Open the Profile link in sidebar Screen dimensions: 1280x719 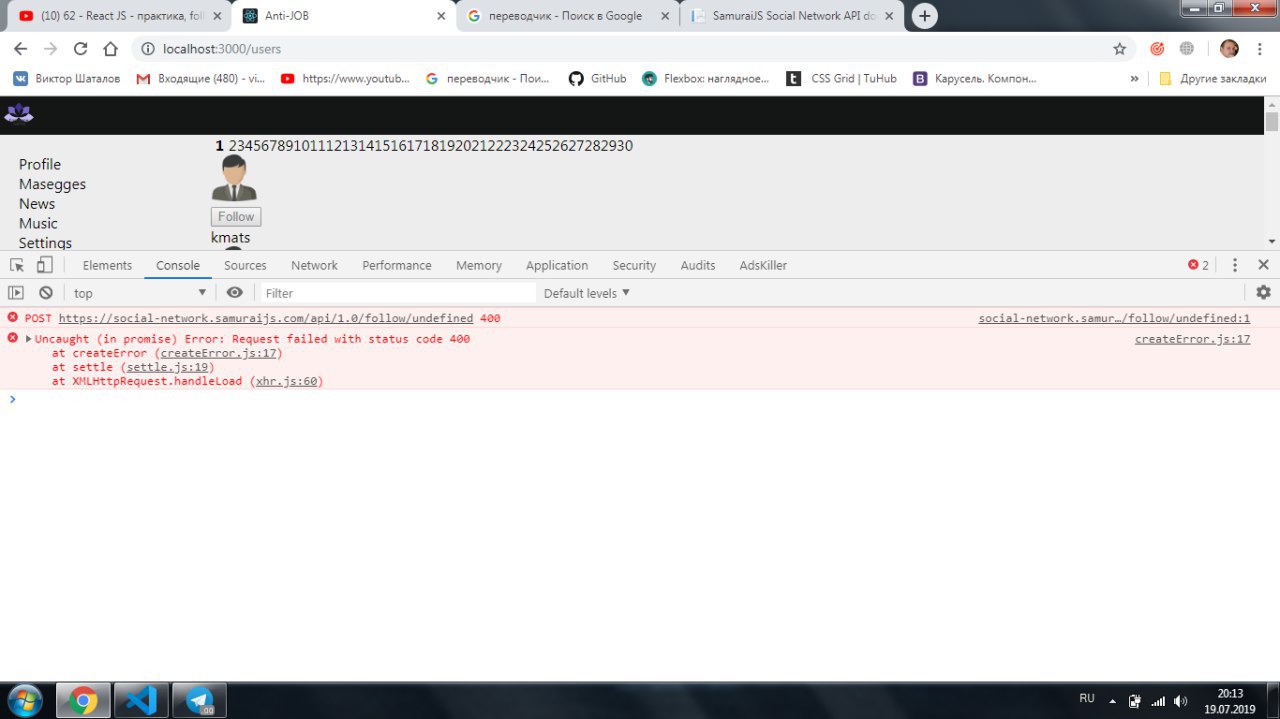40,164
